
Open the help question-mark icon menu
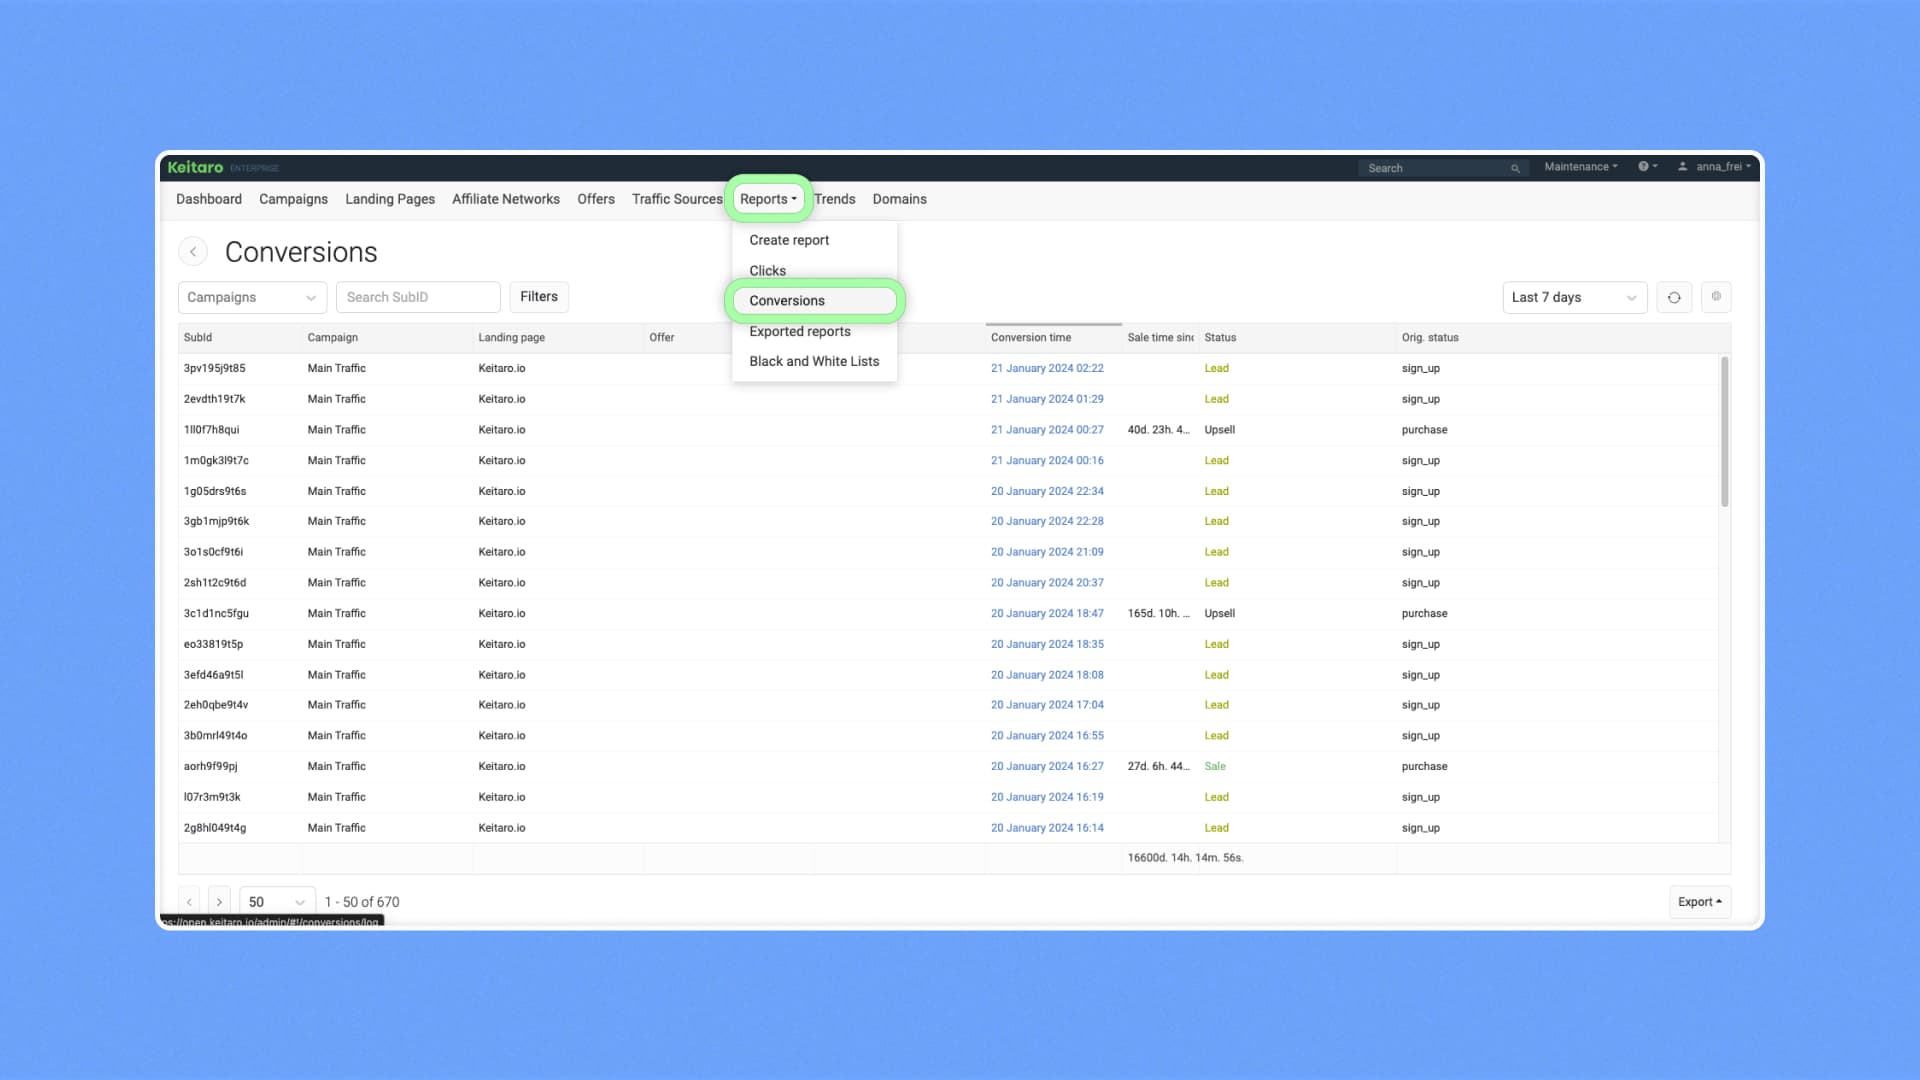(x=1645, y=167)
